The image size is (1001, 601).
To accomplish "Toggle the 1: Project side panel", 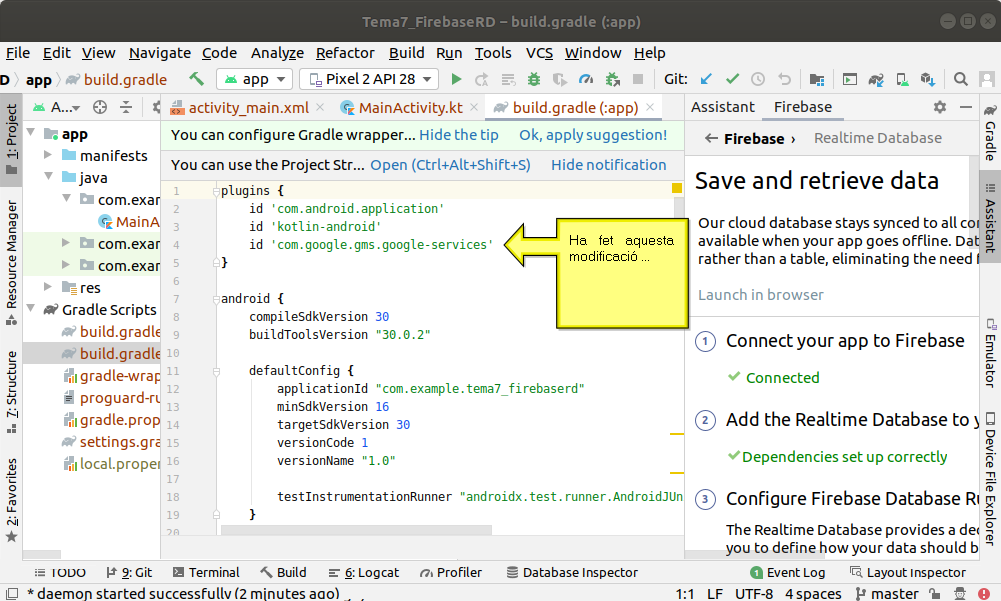I will click(11, 139).
